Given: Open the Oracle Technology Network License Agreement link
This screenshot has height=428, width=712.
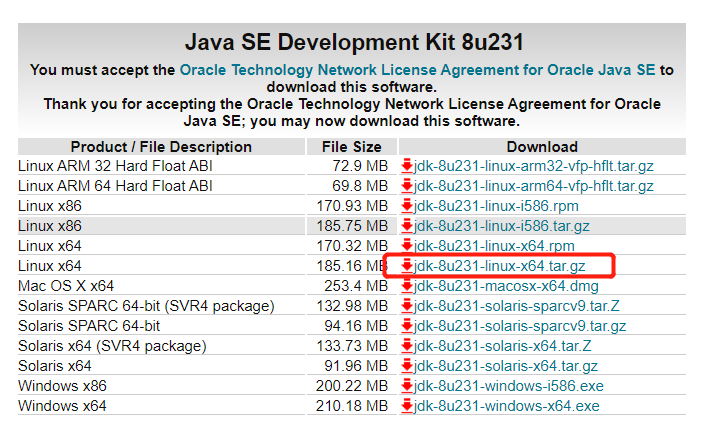Looking at the screenshot, I should (x=417, y=70).
